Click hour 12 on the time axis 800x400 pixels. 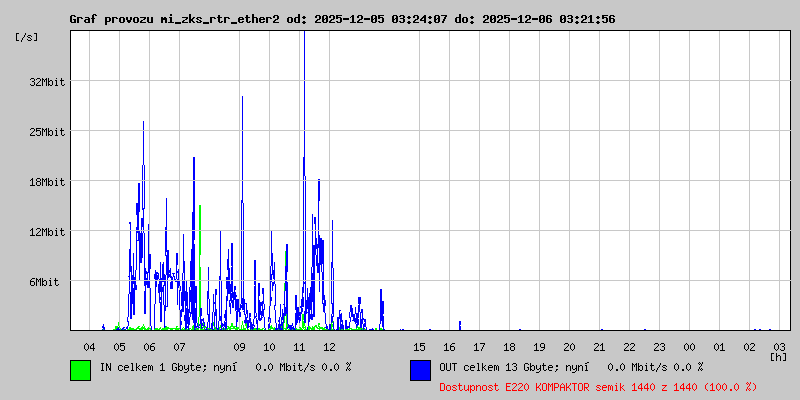(x=329, y=346)
